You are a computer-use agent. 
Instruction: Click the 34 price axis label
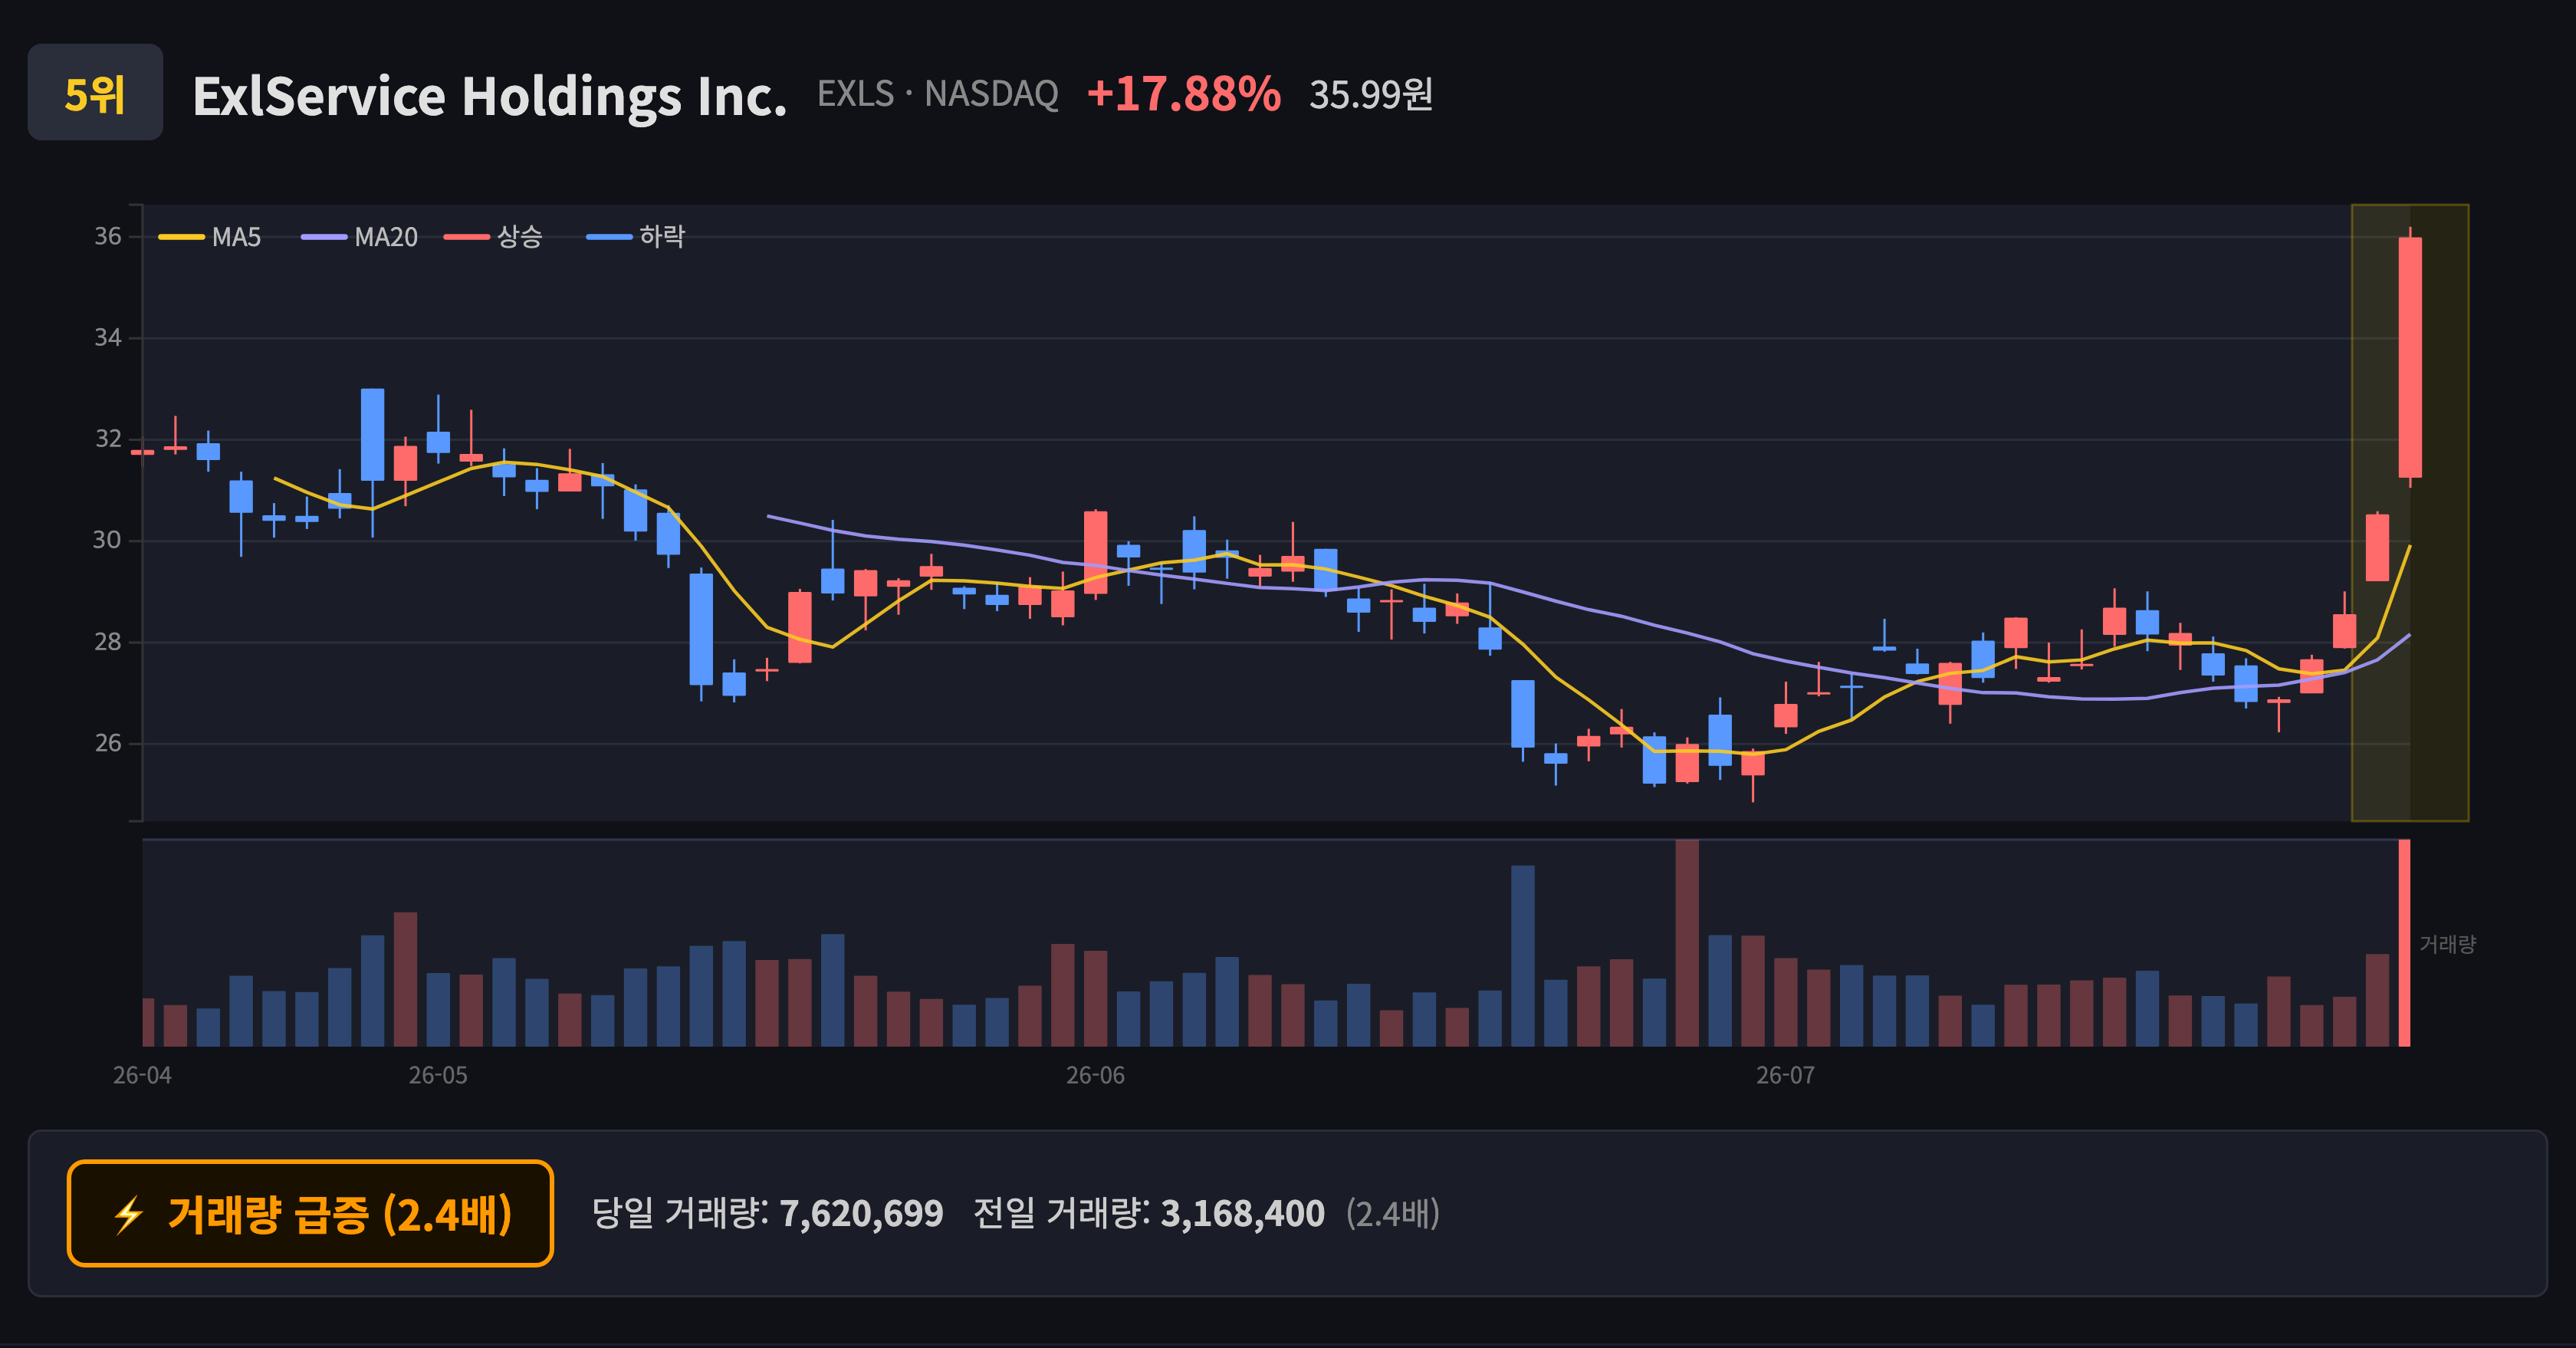[108, 337]
